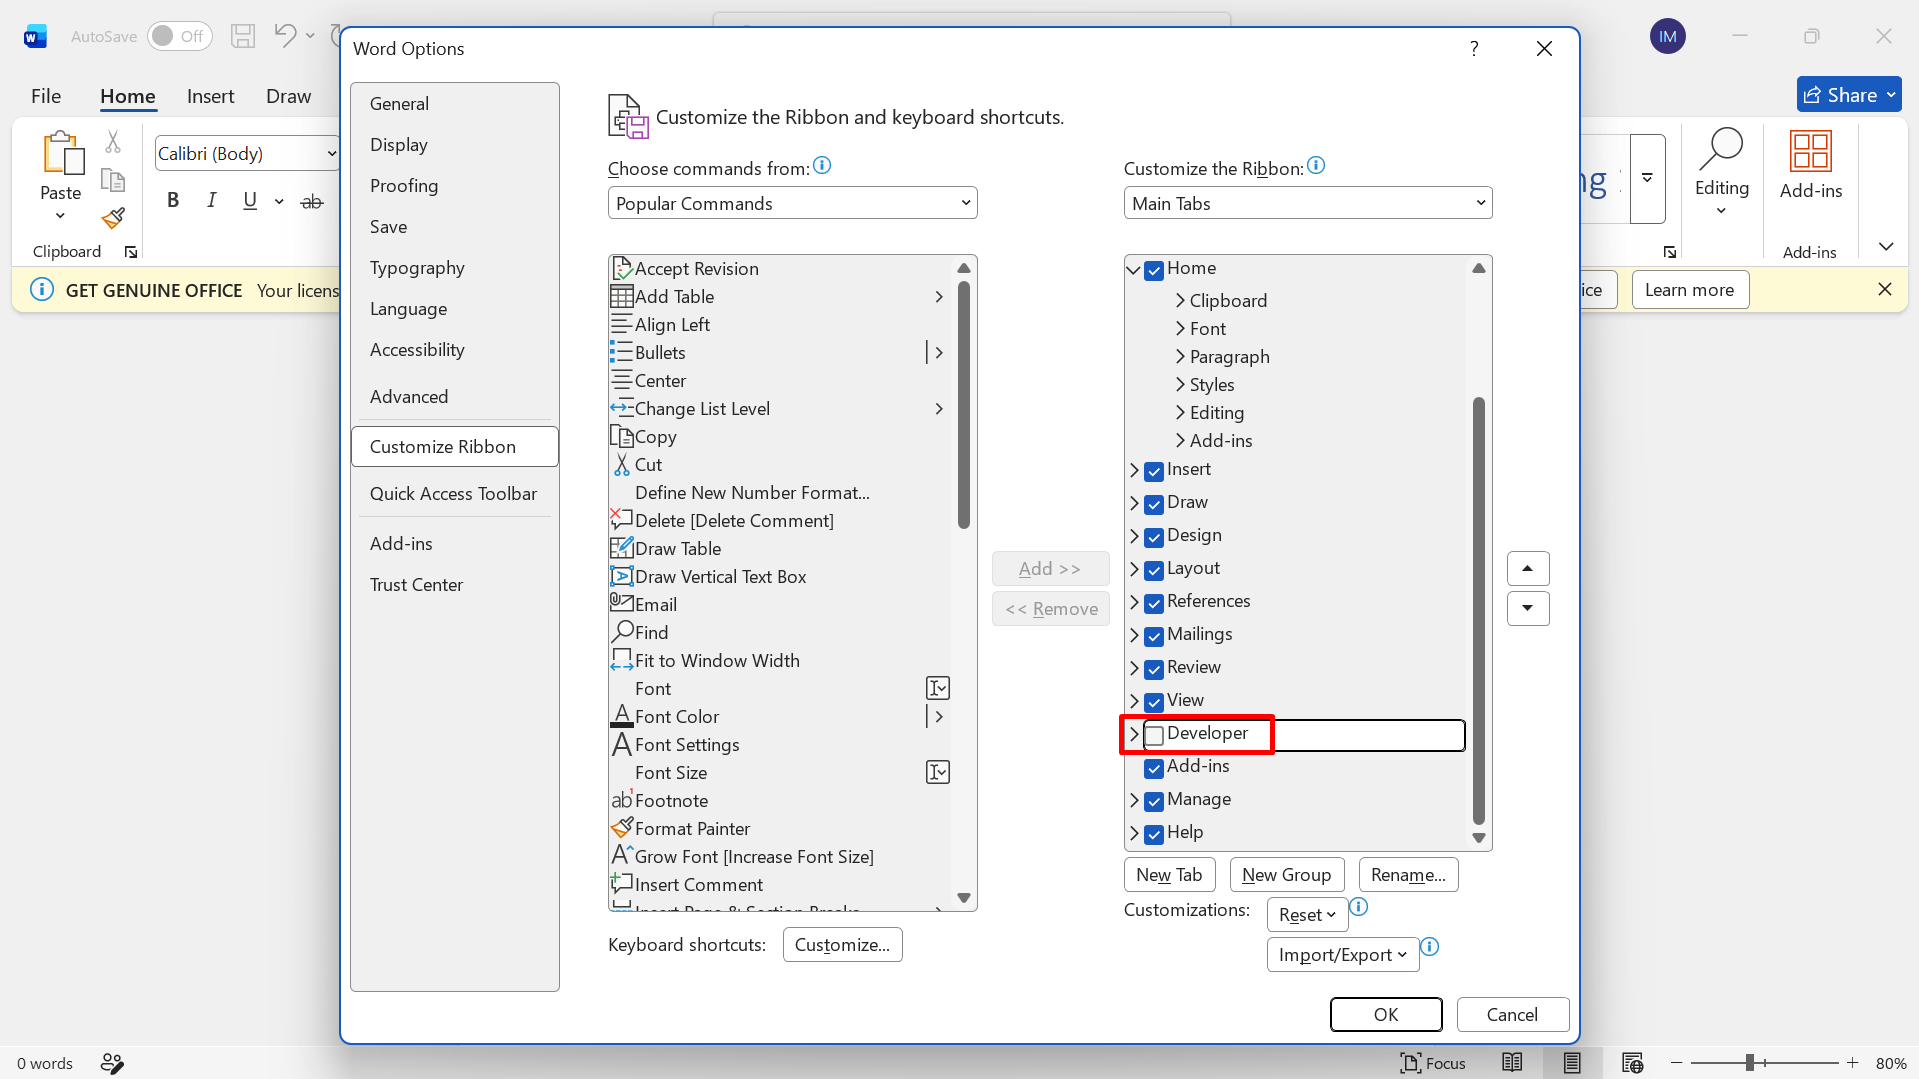Collapse the Home tab node
The height and width of the screenshot is (1079, 1919).
tap(1134, 270)
